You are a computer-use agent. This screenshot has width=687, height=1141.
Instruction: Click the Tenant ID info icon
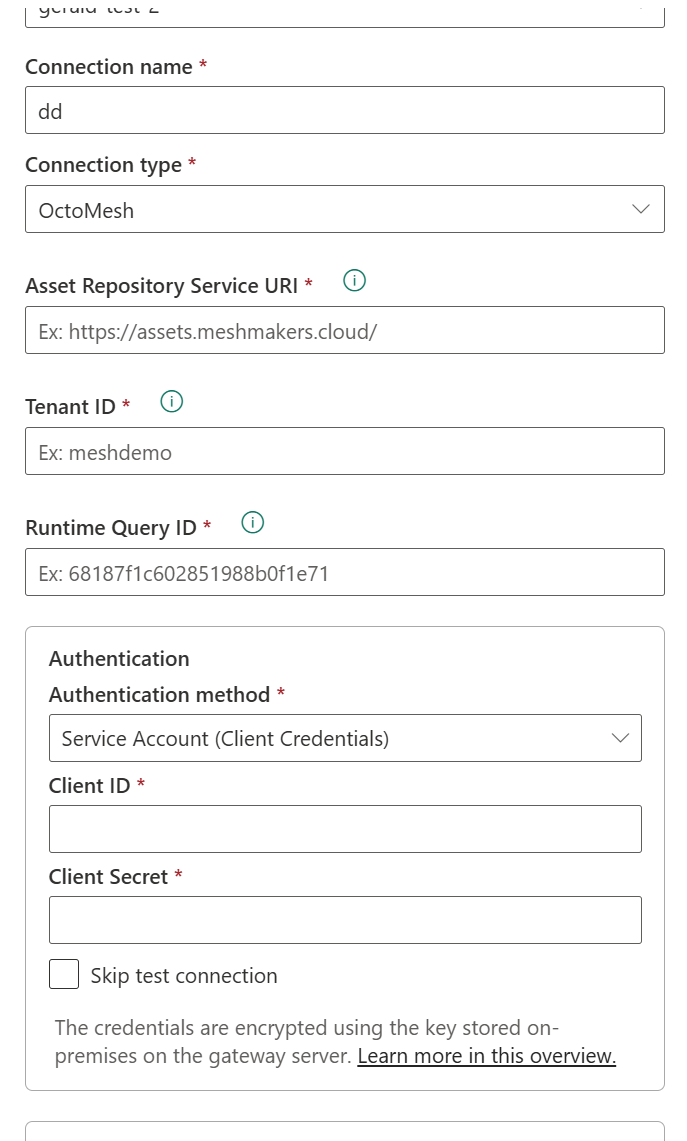[171, 402]
